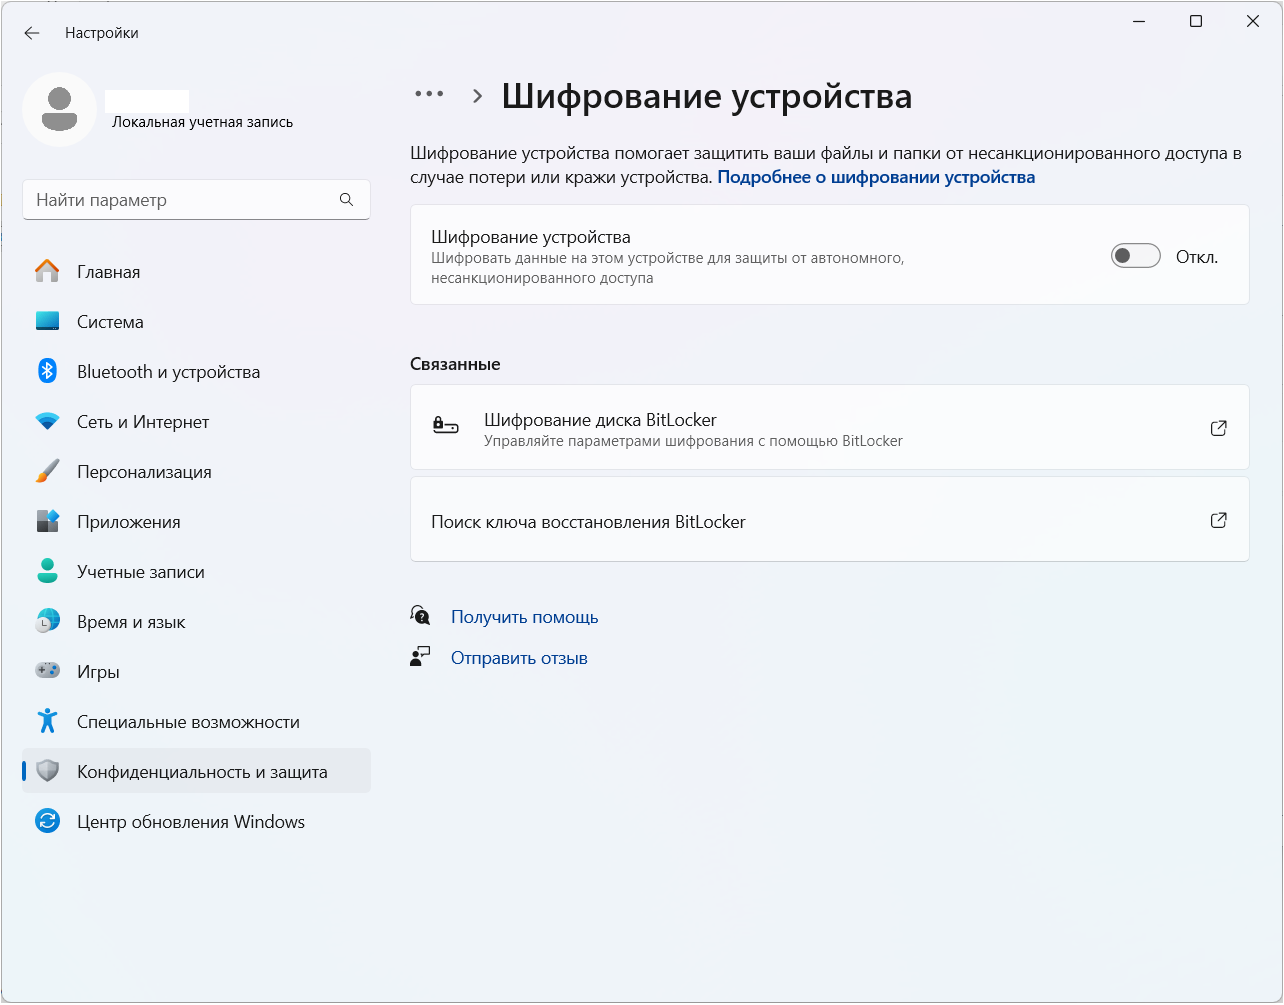Viewport: 1284px width, 1005px height.
Task: Click the gamepad icon for Игры
Action: coord(47,671)
